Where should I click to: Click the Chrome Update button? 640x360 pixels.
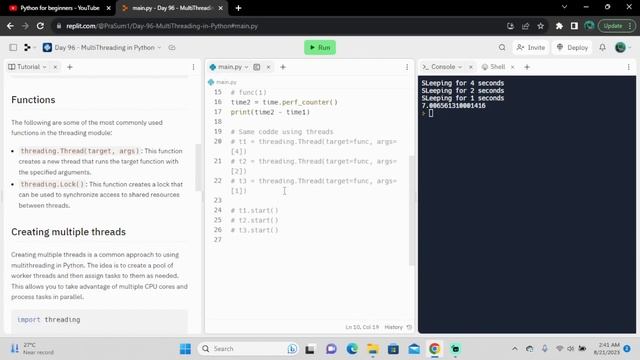(x=617, y=26)
